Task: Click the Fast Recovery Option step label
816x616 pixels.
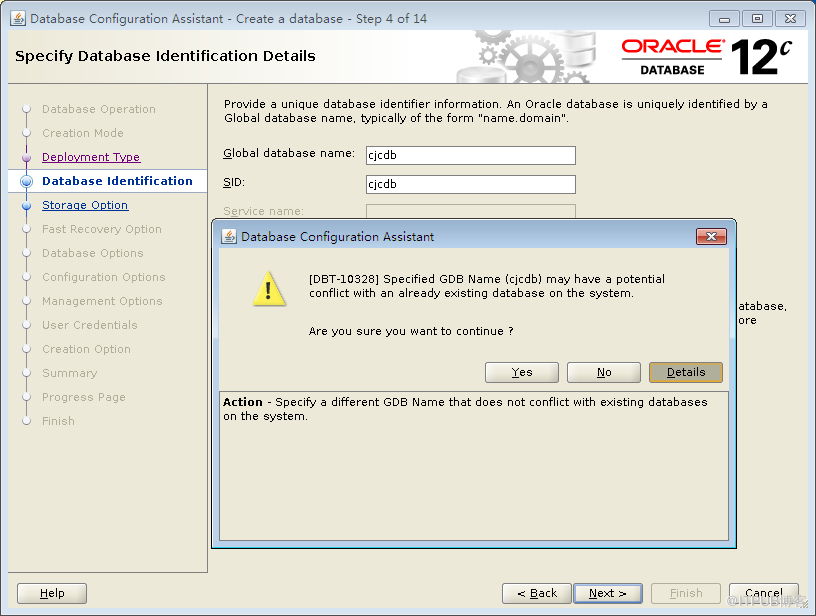Action: tap(102, 229)
